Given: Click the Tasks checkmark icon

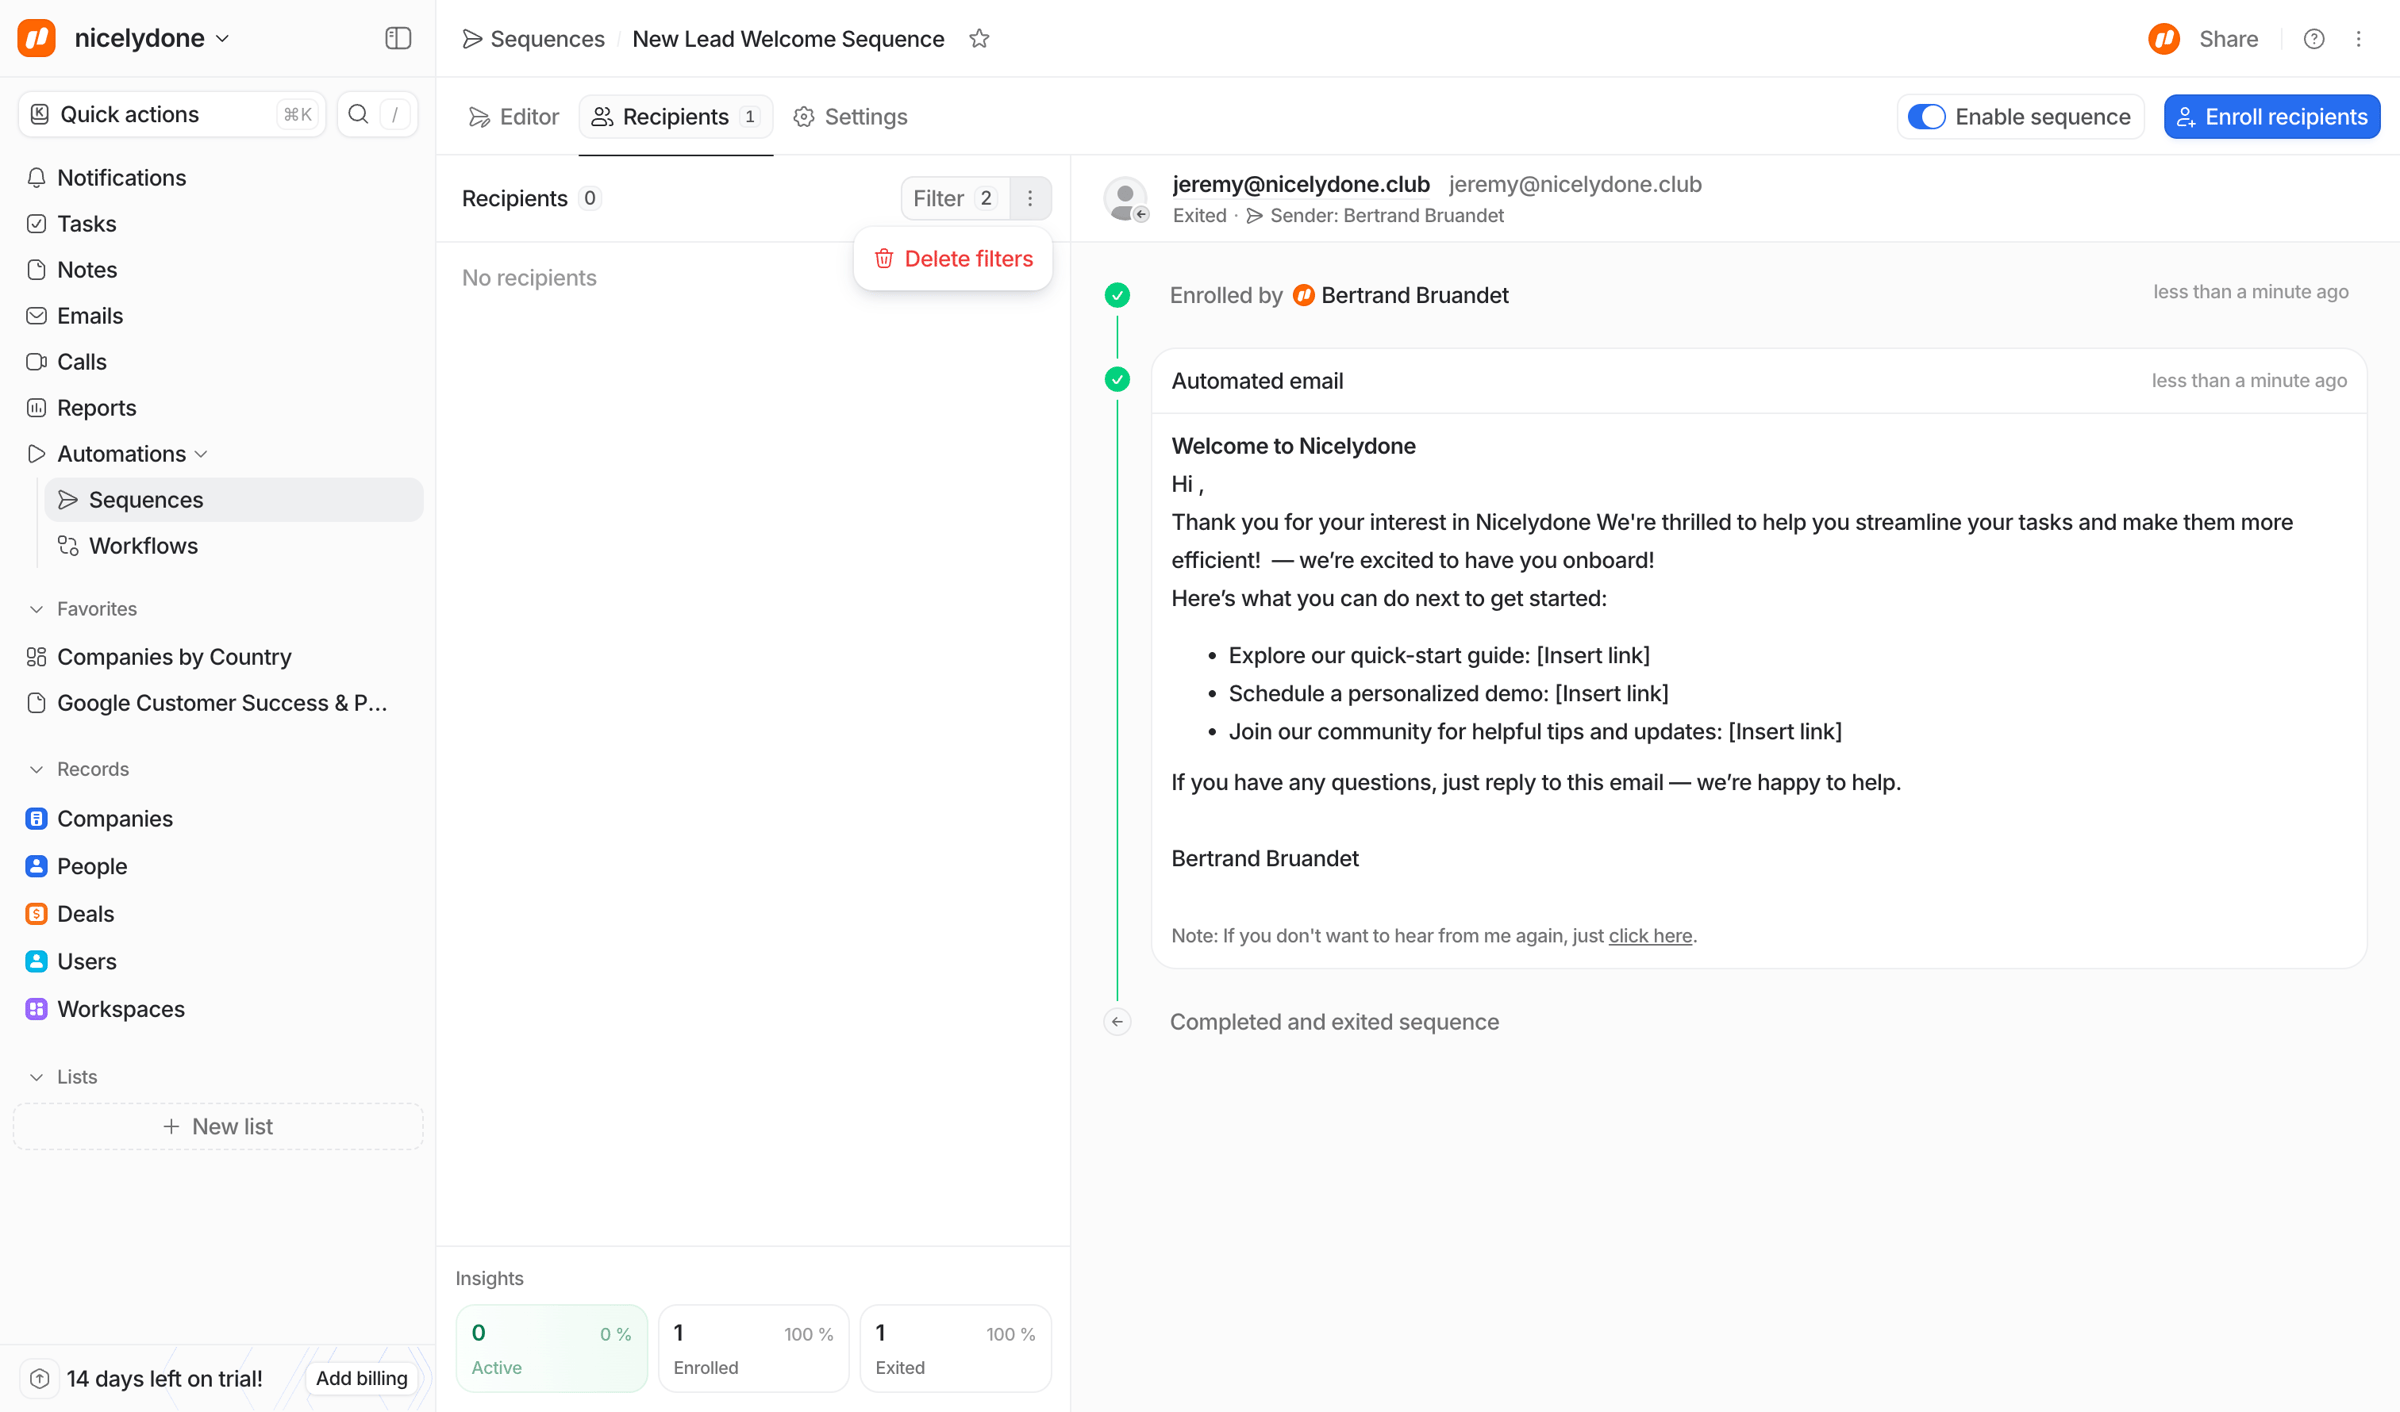Looking at the screenshot, I should tap(37, 223).
